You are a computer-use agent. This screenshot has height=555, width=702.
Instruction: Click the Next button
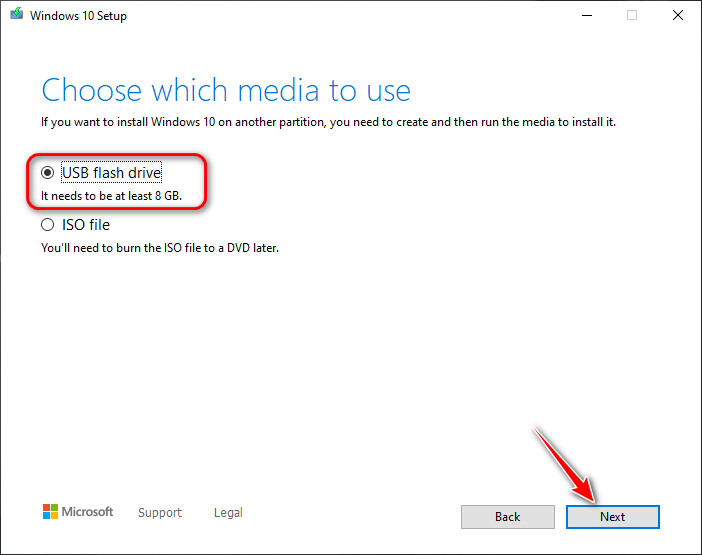pyautogui.click(x=612, y=517)
